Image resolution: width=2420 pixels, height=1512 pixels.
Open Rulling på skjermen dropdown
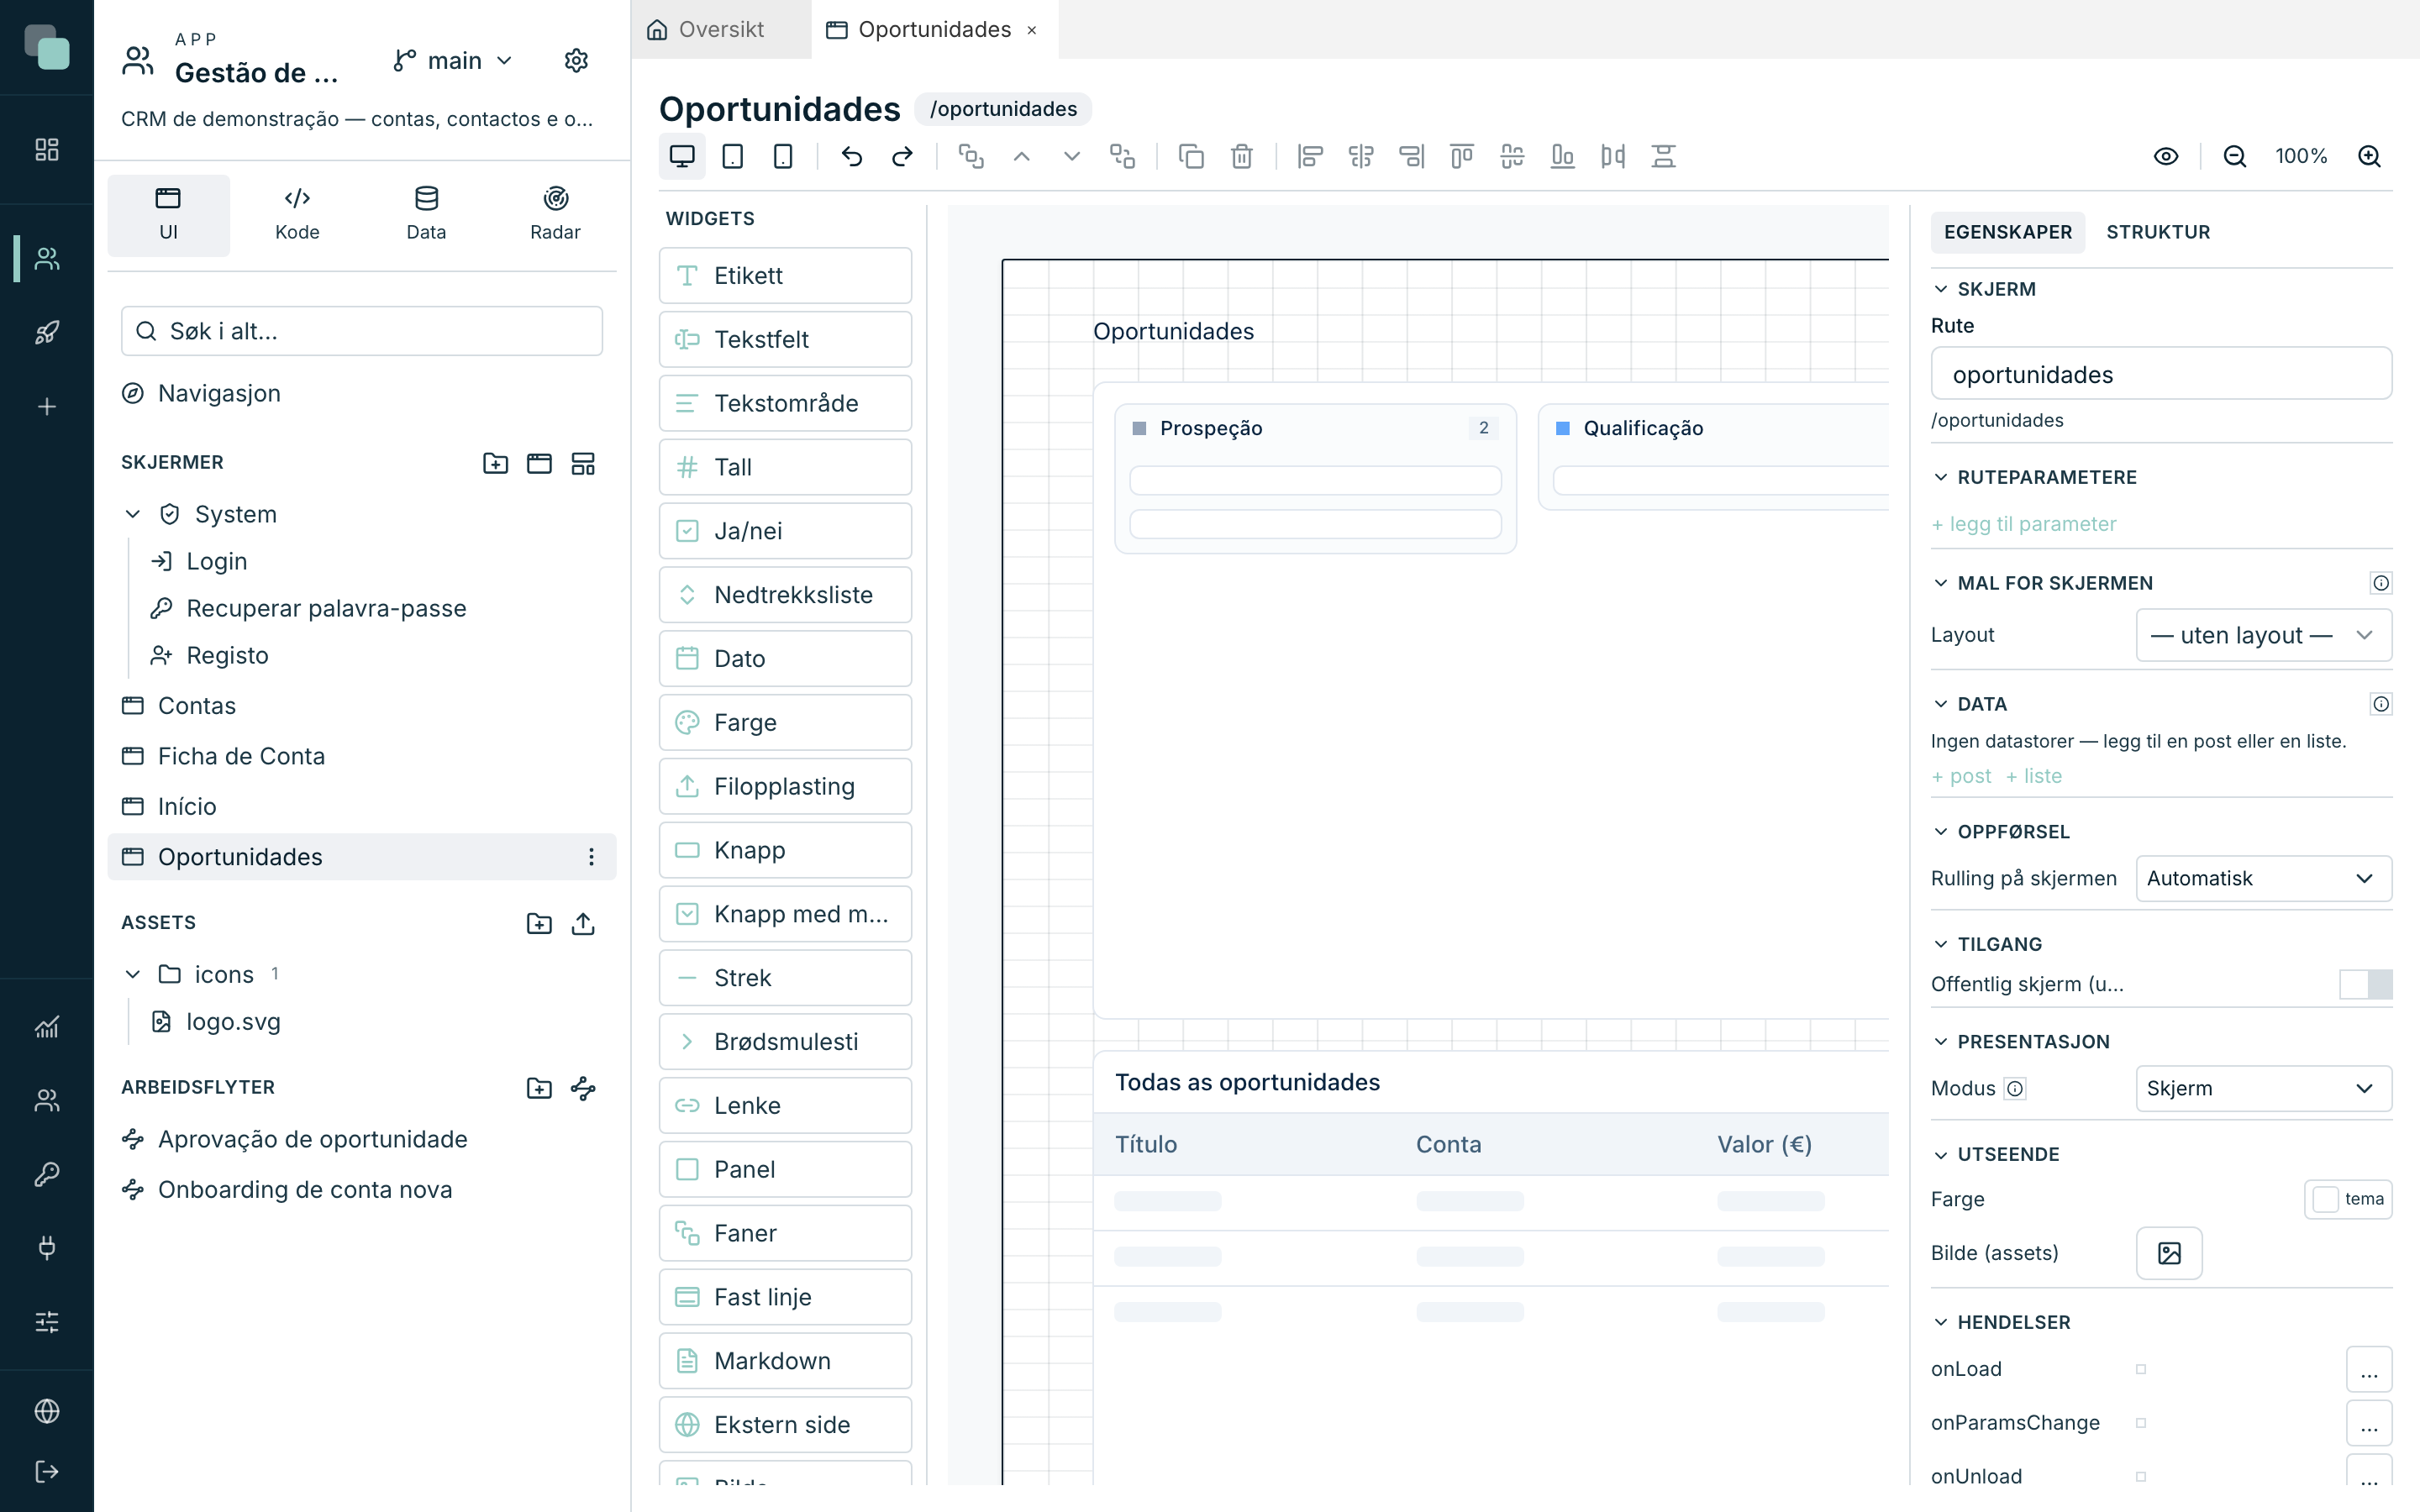coord(2264,878)
